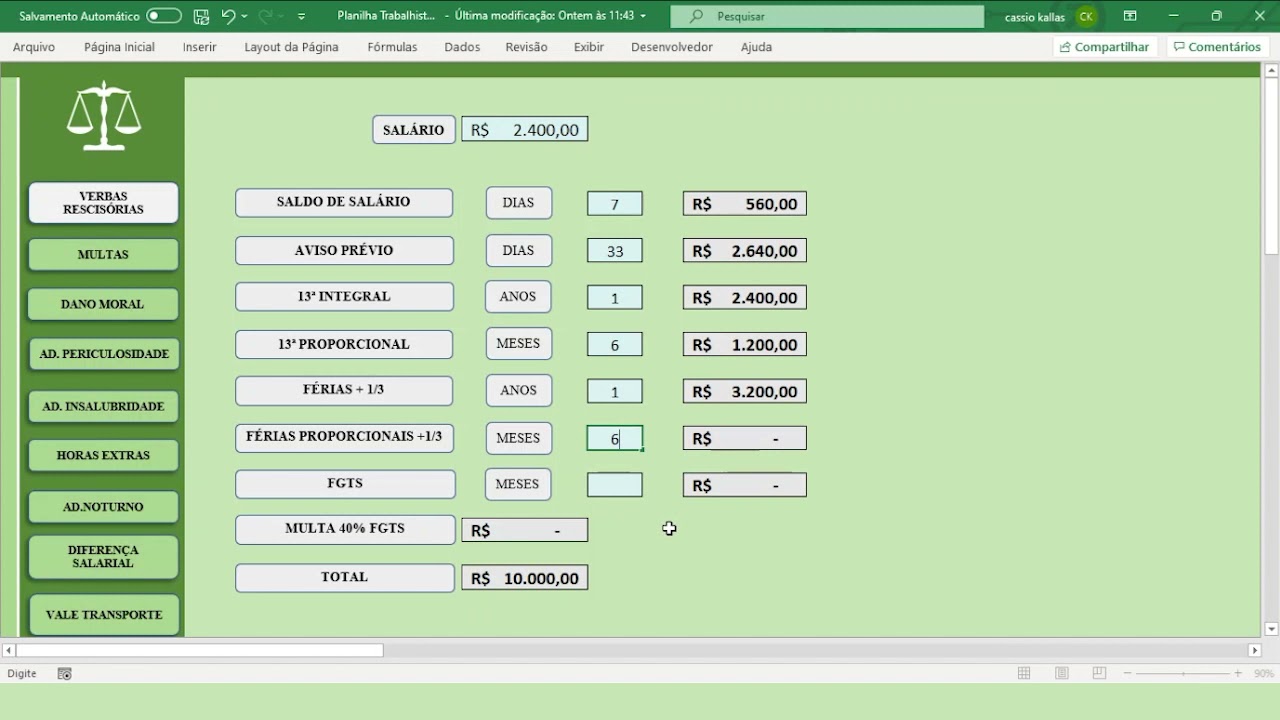Select the salary value R$ 2.400,00 cell
The image size is (1280, 720).
pos(525,130)
